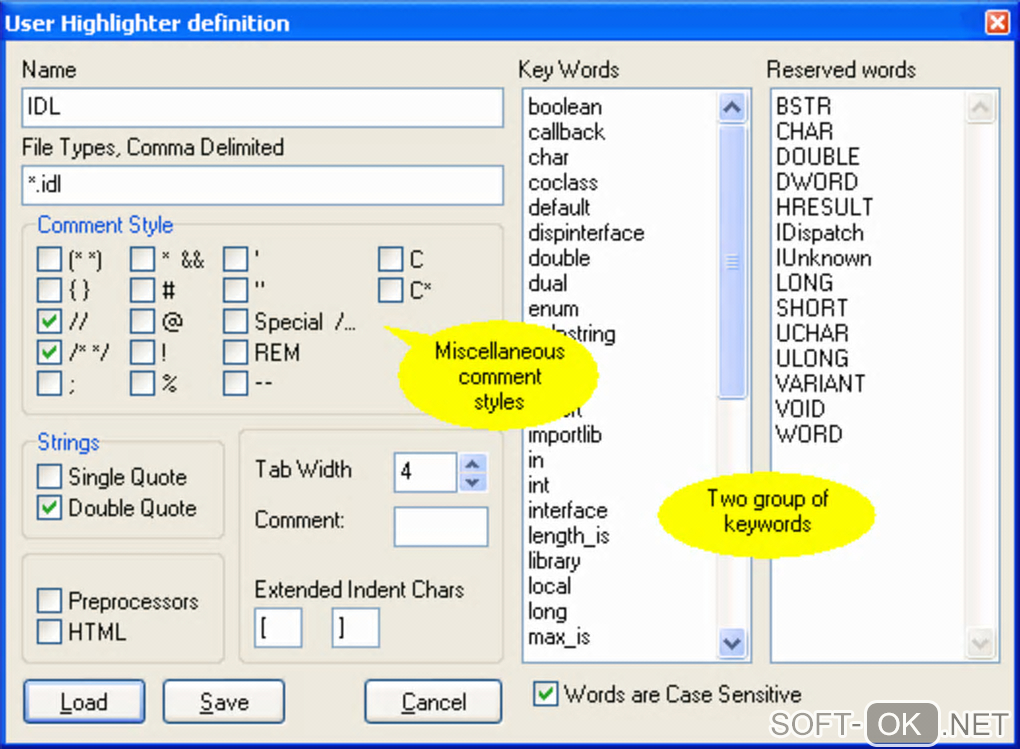The height and width of the screenshot is (749, 1020).
Task: Enable the HTML checkbox
Action: (x=49, y=632)
